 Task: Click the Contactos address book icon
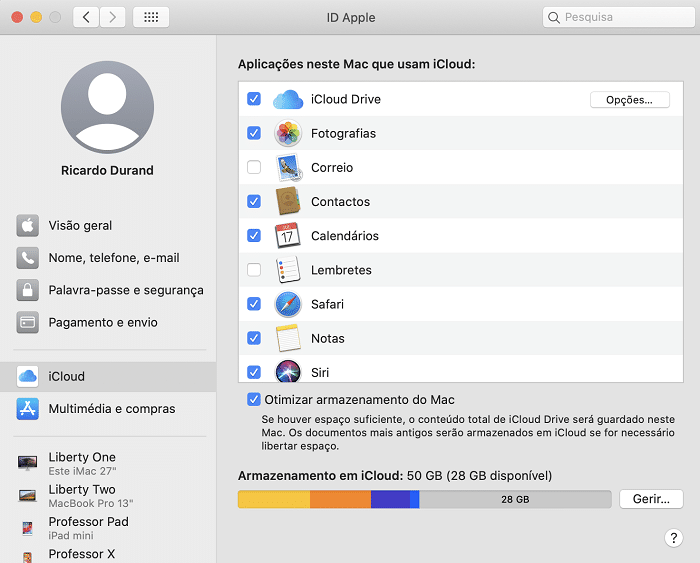tap(288, 201)
